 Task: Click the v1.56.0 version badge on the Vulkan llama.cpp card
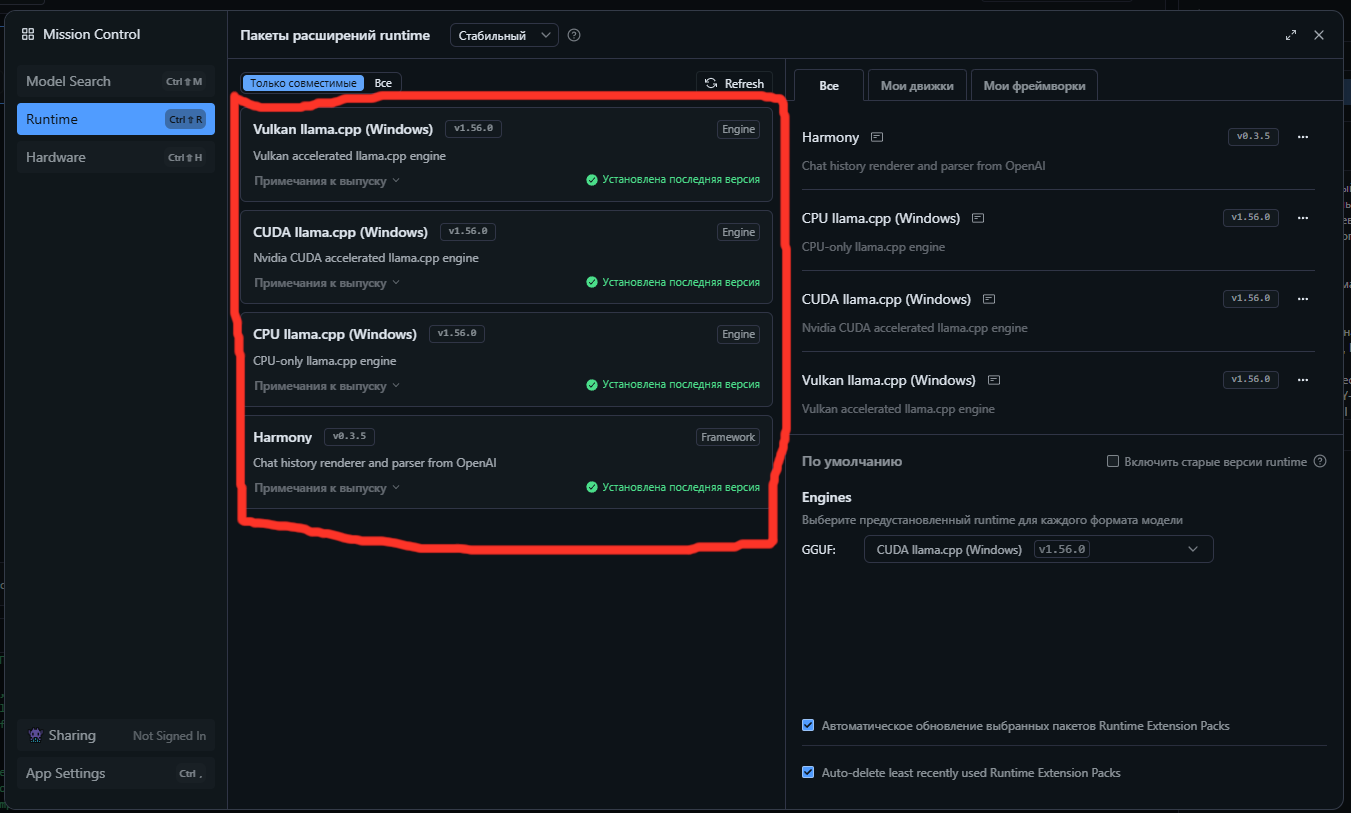471,129
